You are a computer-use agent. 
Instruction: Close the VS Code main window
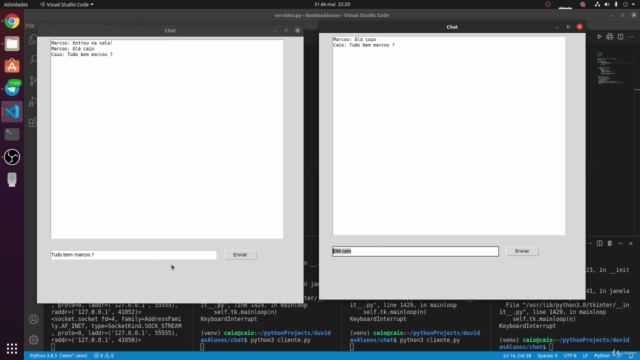coord(633,15)
